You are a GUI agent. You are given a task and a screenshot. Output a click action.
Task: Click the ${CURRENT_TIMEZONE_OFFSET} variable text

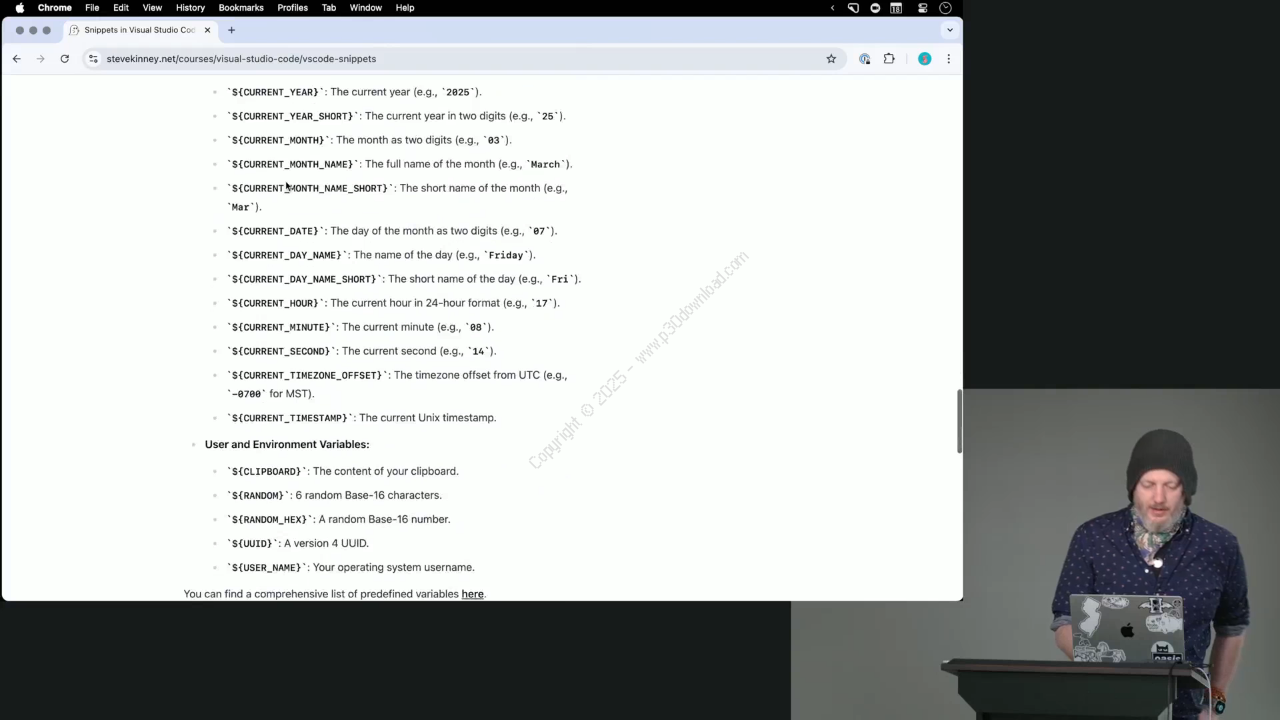click(307, 375)
